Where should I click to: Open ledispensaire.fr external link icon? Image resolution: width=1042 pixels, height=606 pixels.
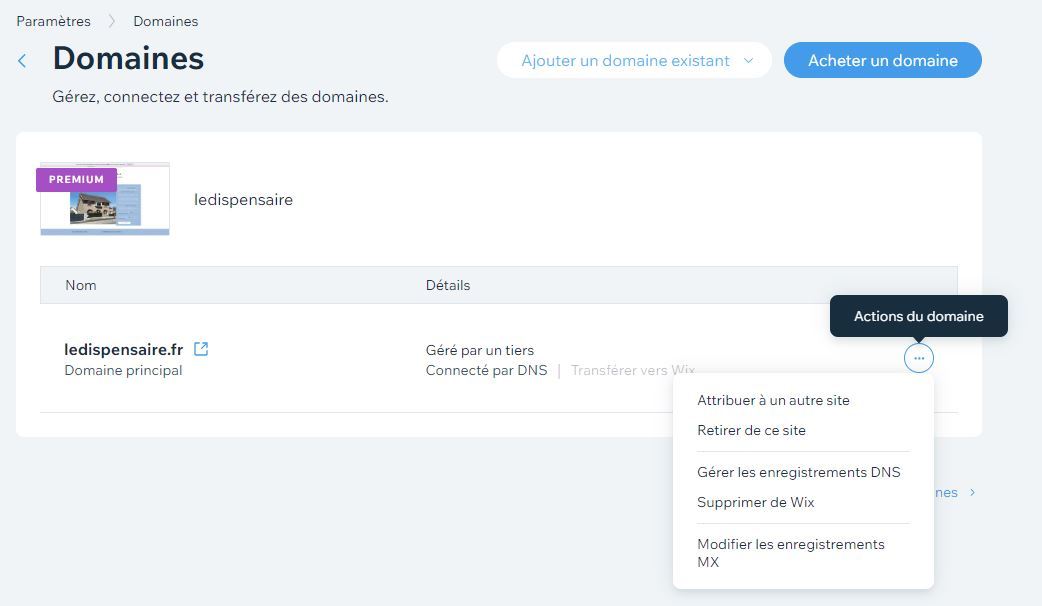pos(201,349)
